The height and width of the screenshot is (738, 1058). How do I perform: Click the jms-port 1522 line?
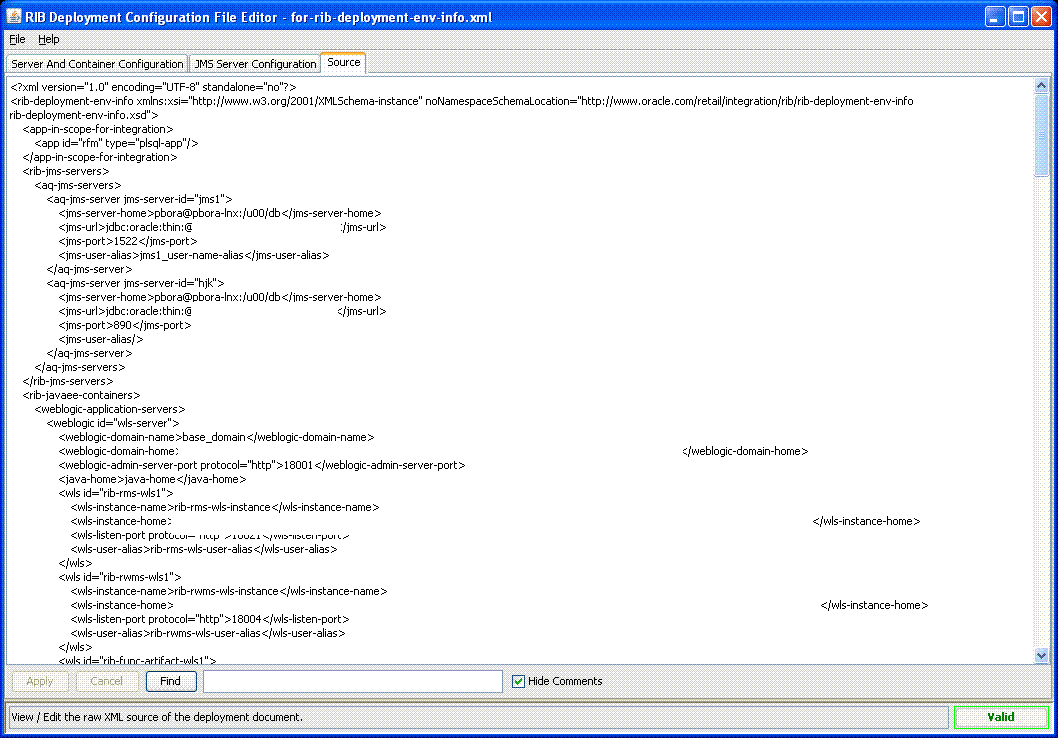point(128,241)
